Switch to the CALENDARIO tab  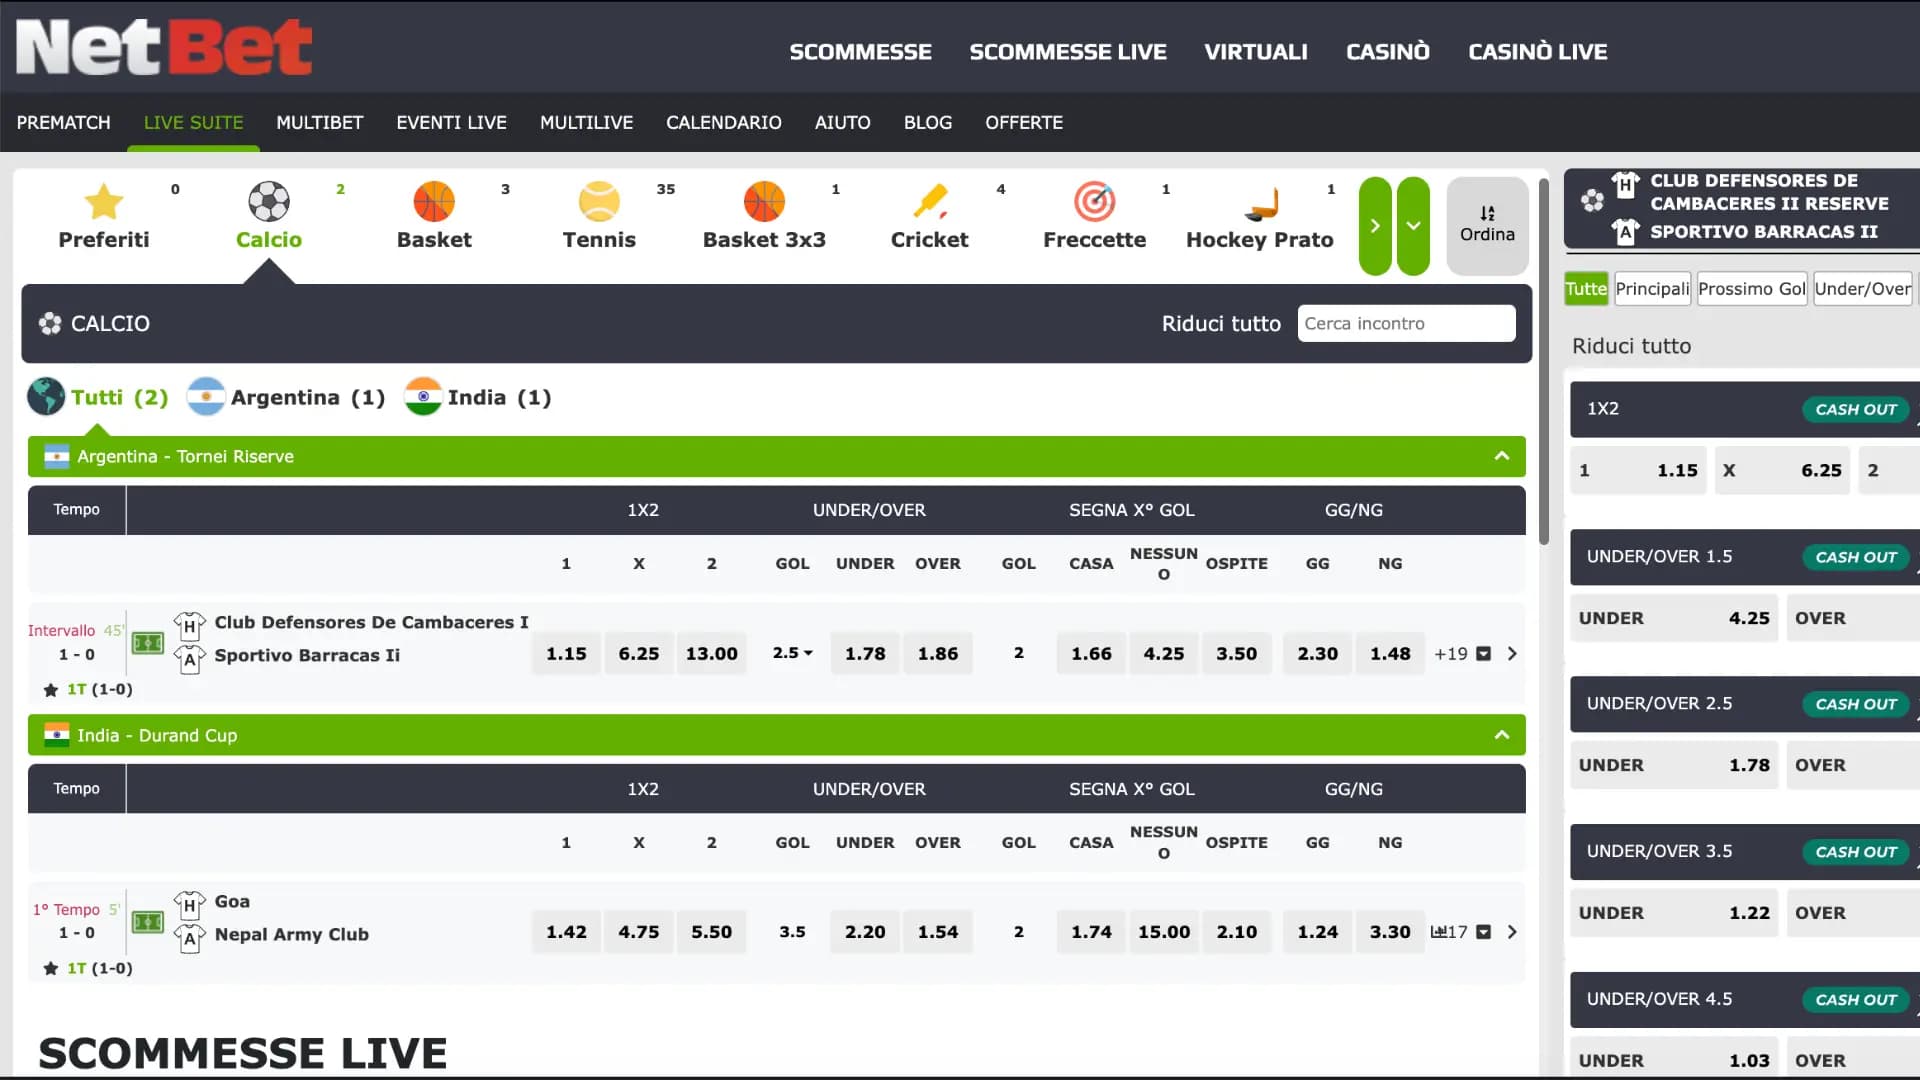pyautogui.click(x=723, y=122)
